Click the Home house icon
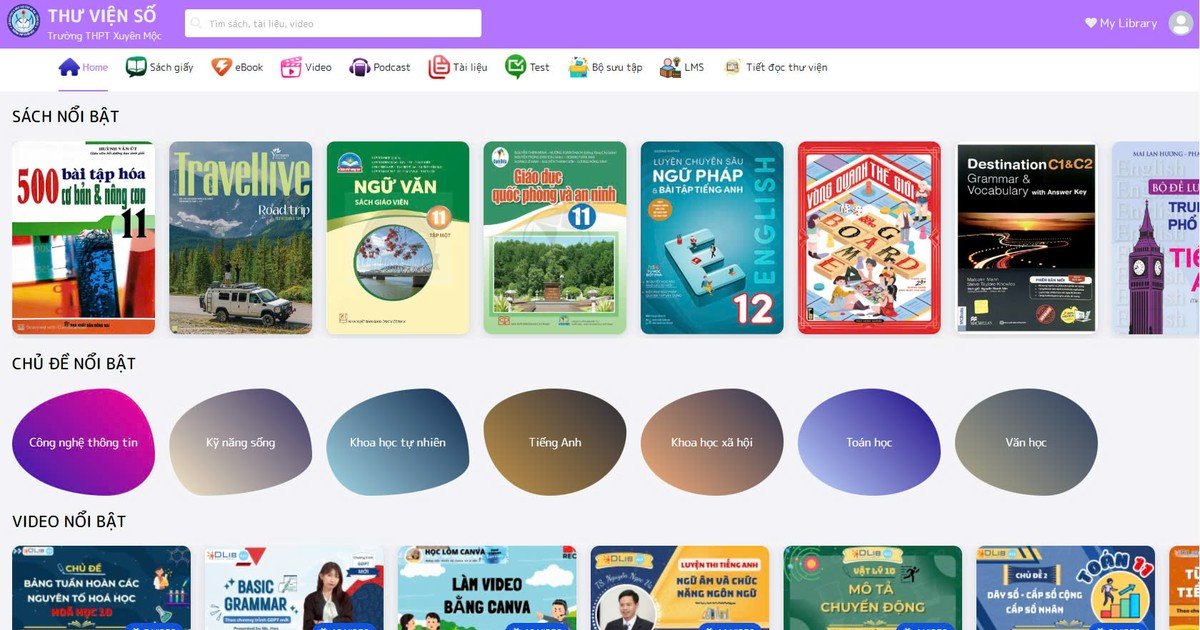The height and width of the screenshot is (630, 1200). tap(69, 67)
